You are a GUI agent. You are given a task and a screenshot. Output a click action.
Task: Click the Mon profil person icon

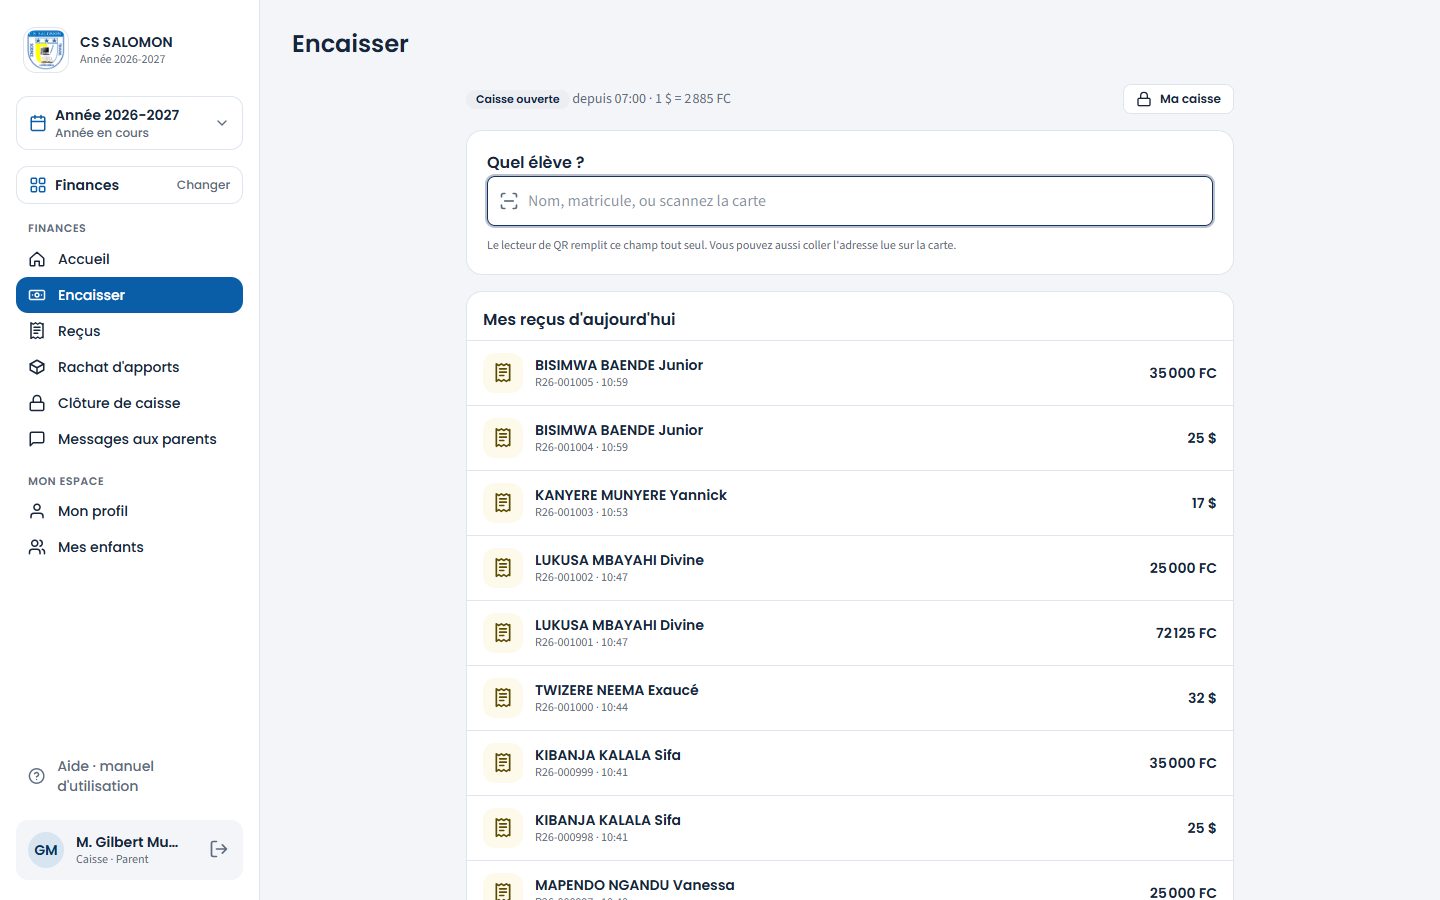click(37, 511)
